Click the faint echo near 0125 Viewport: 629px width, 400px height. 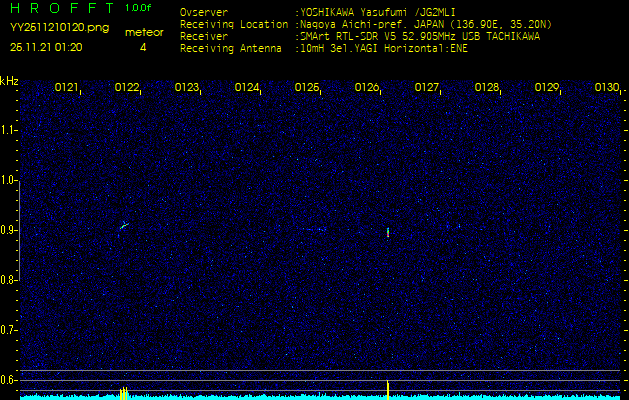[x=321, y=229]
